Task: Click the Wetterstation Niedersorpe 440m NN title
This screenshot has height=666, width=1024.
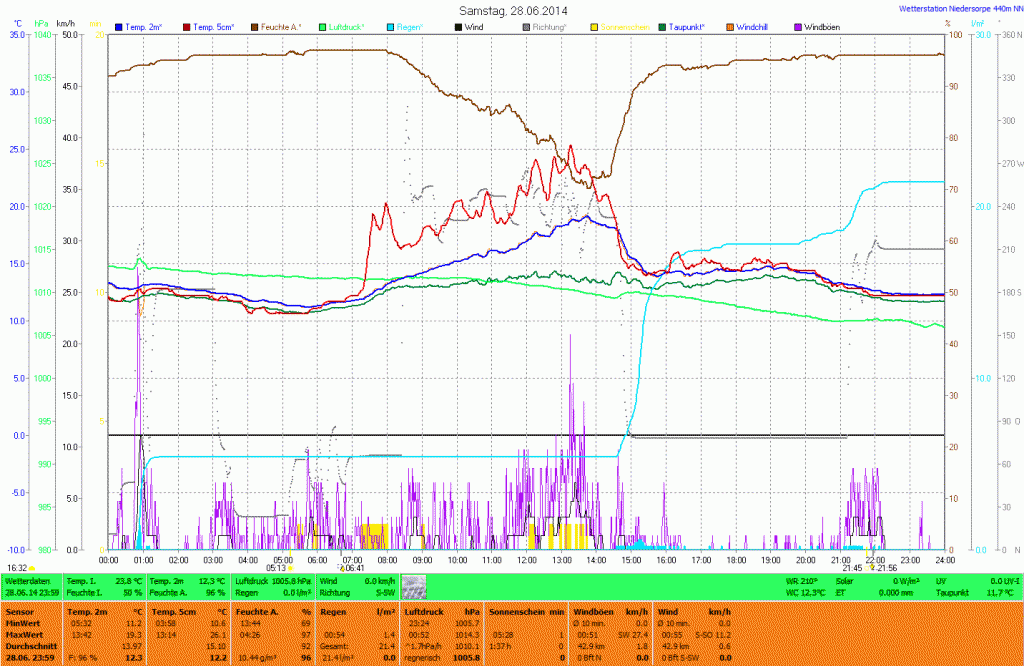Action: tap(956, 9)
